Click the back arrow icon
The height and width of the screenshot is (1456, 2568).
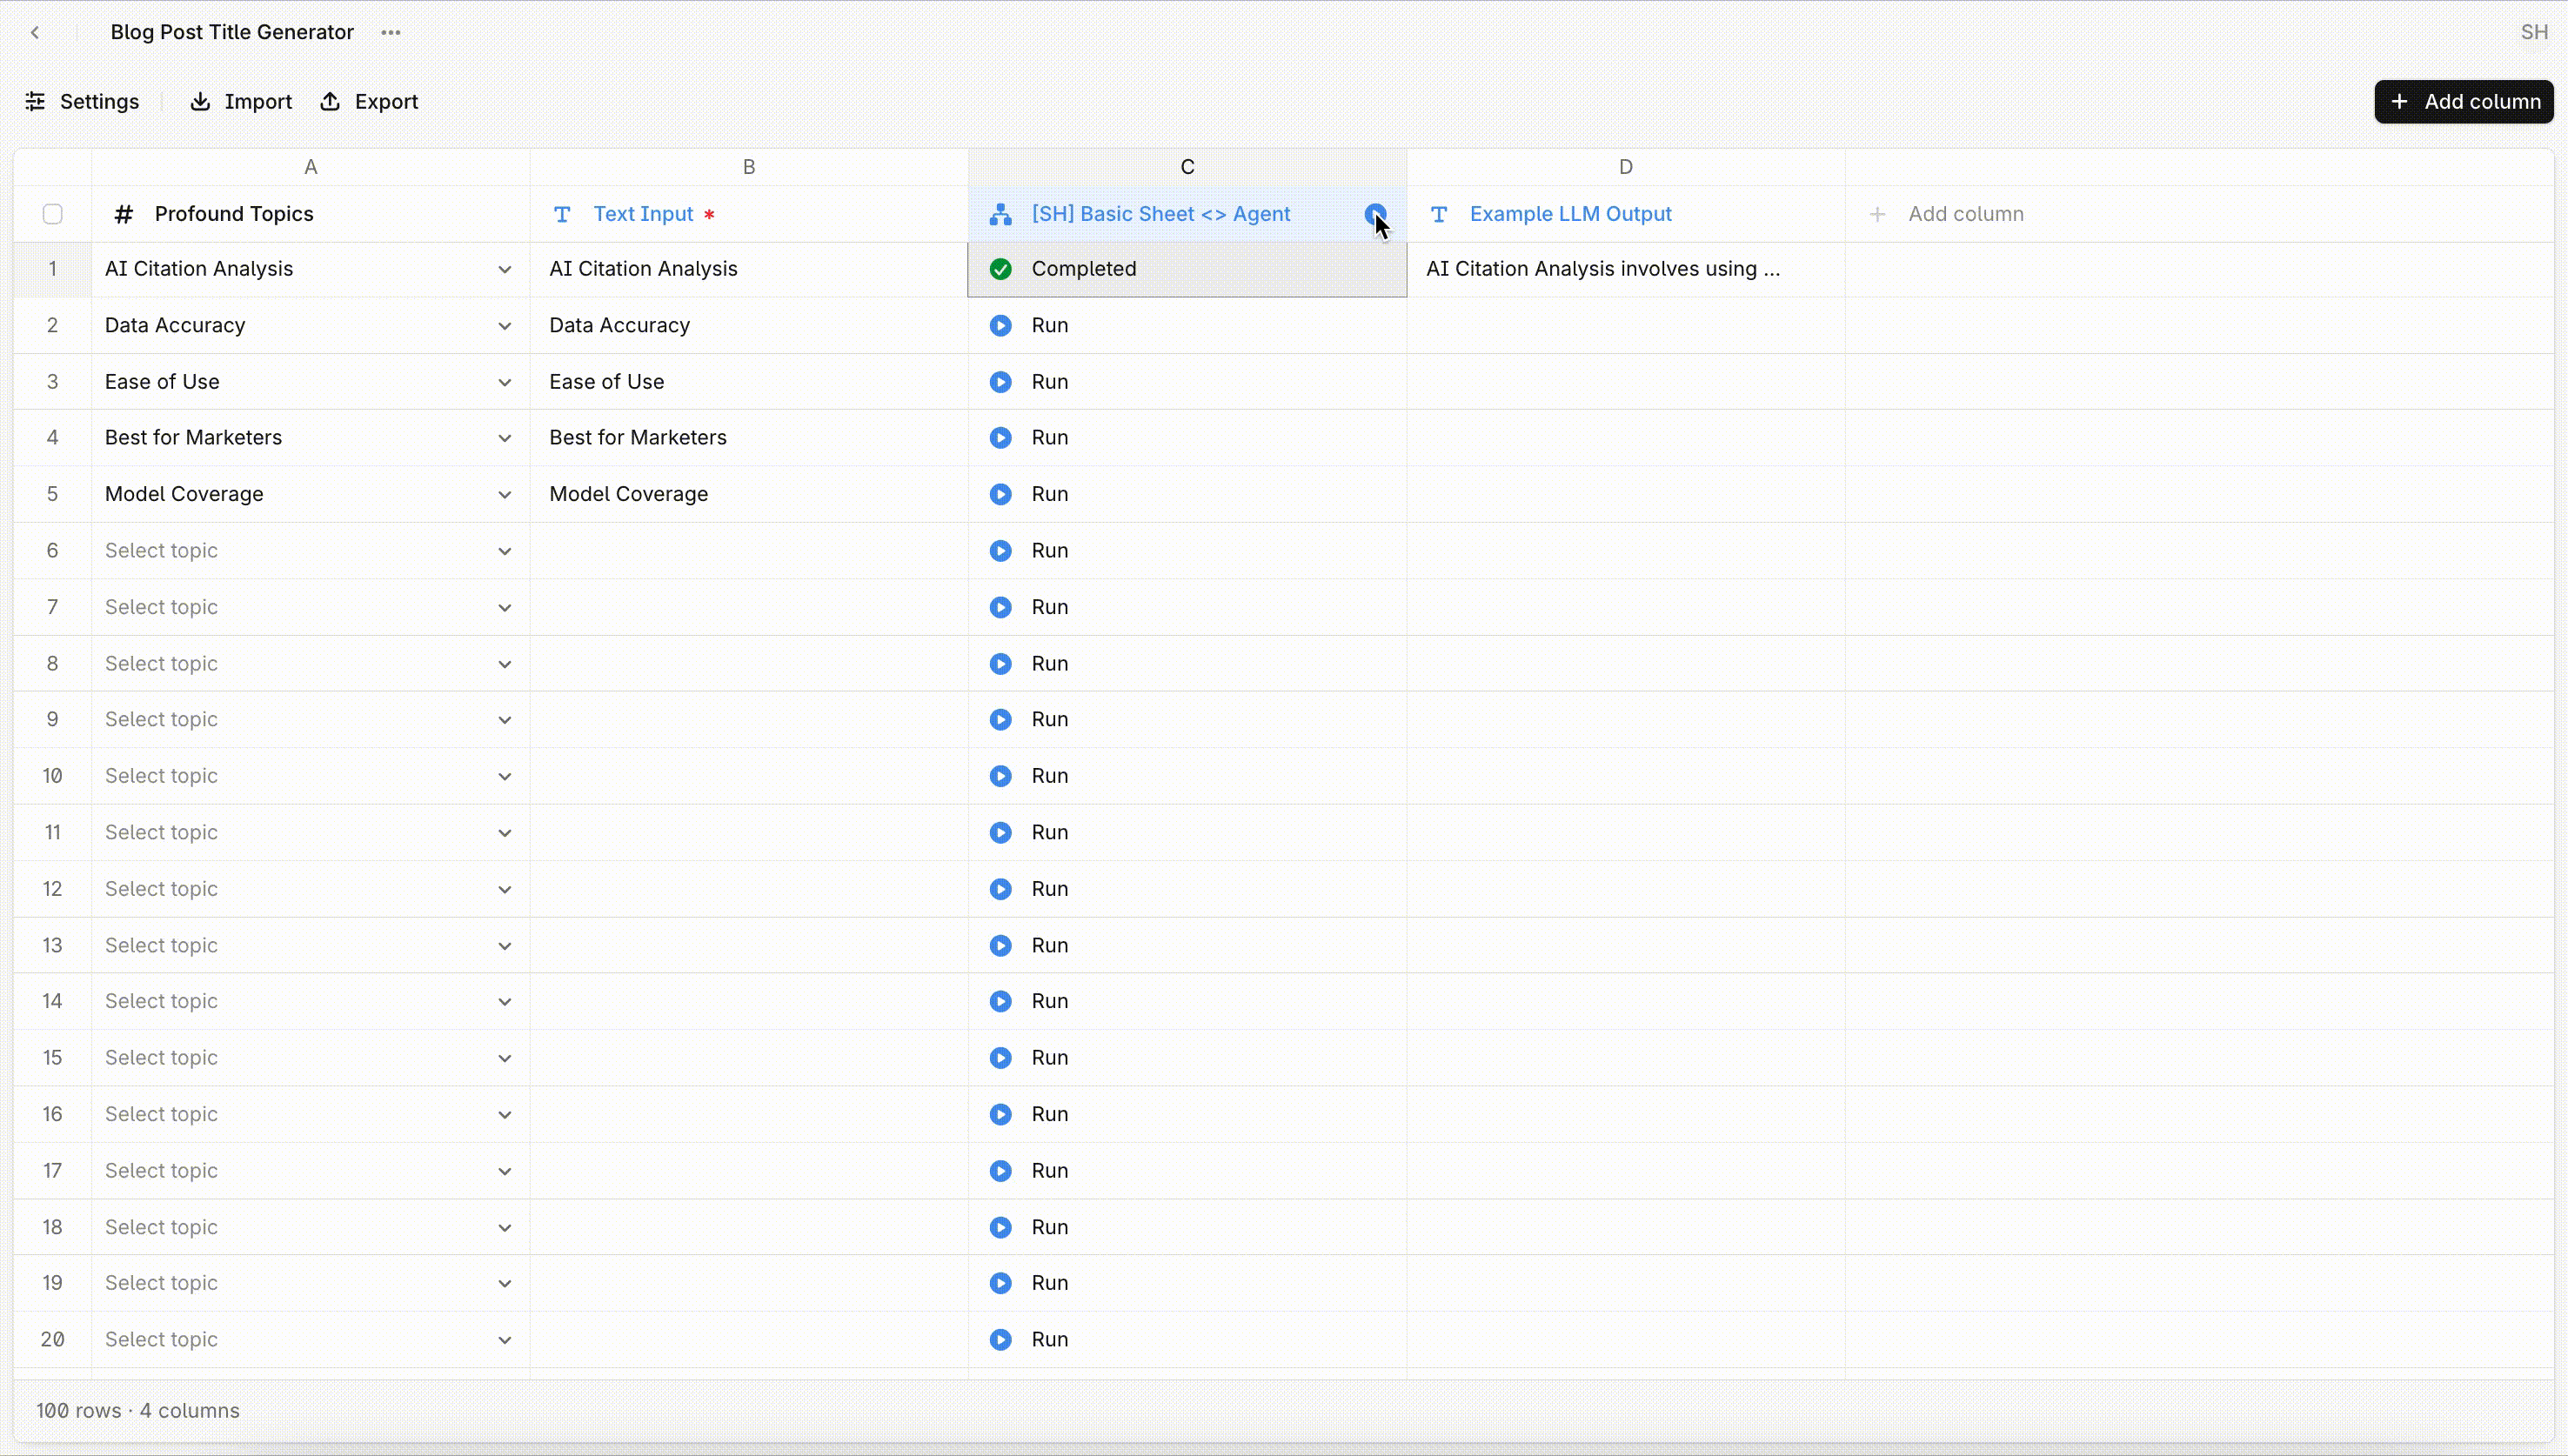click(x=35, y=32)
